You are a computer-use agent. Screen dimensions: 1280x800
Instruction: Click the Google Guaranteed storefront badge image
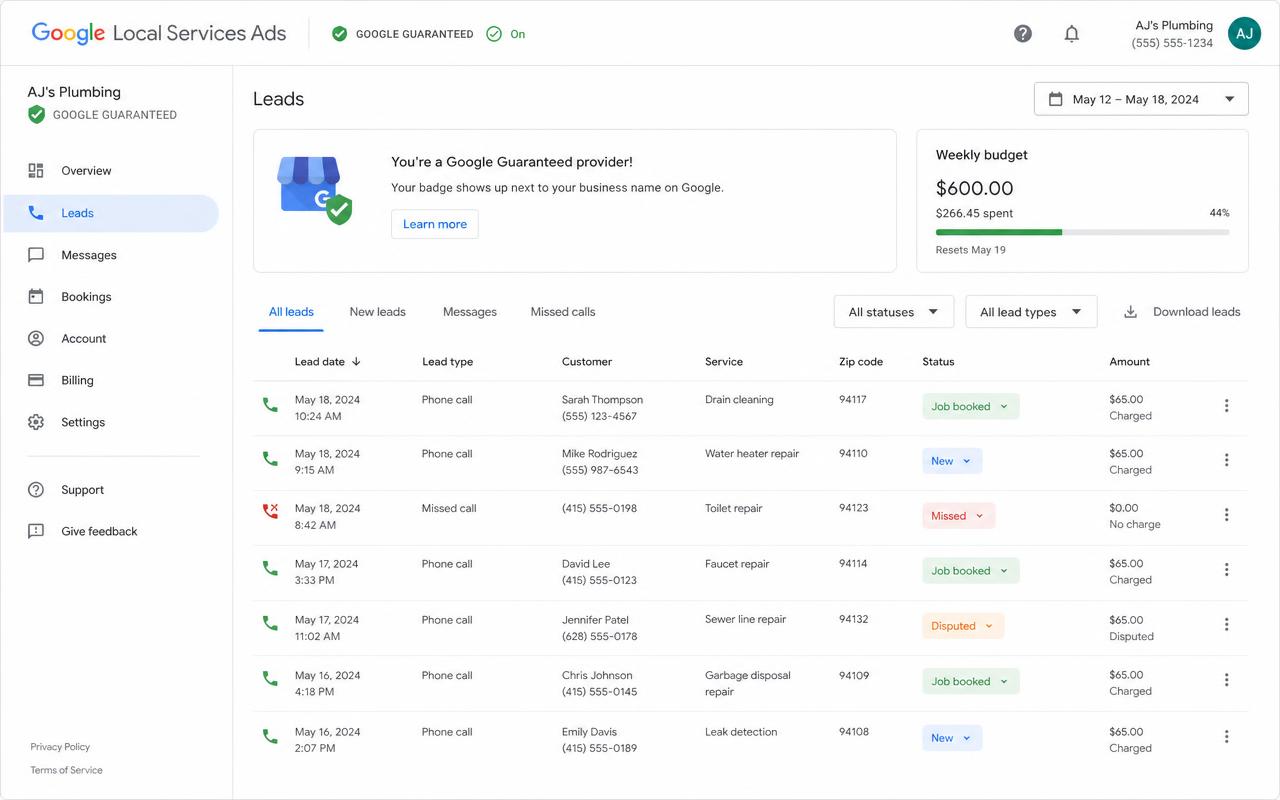(x=315, y=190)
